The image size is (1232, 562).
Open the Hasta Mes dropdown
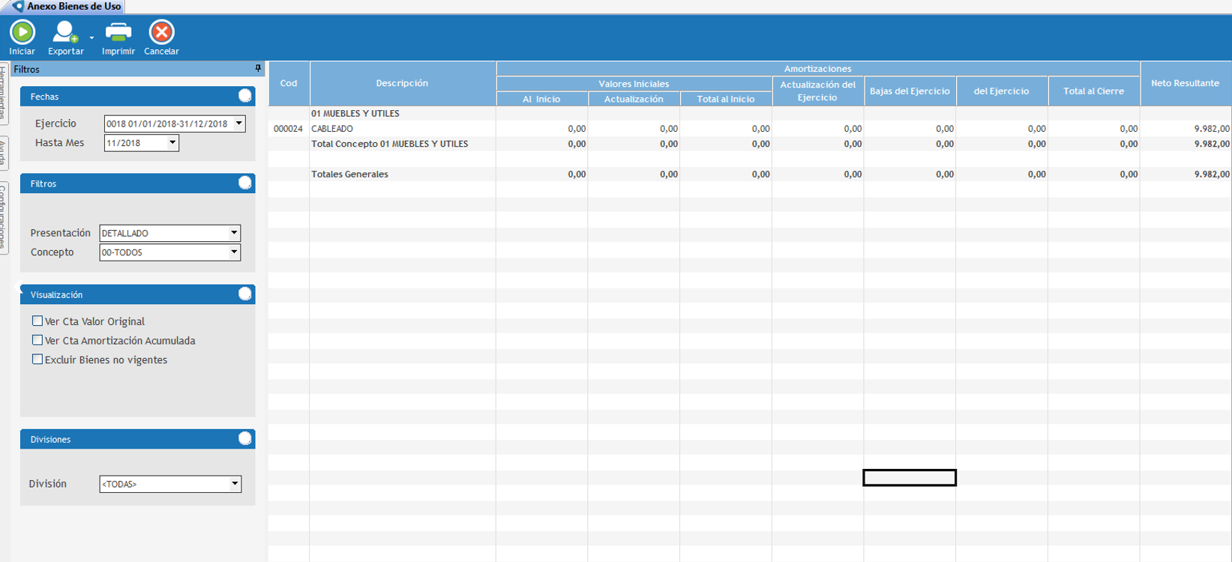point(172,143)
